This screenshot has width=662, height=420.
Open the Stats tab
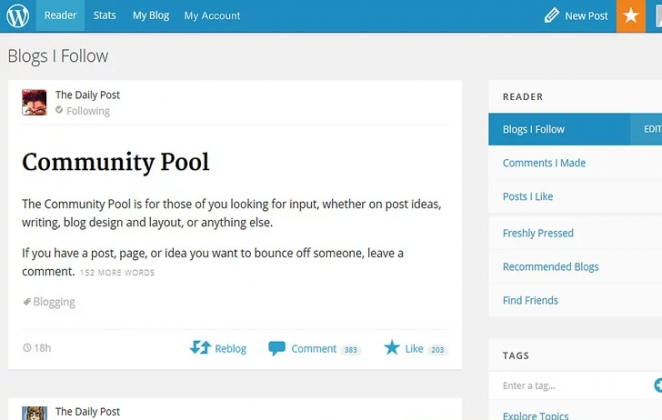[x=105, y=16]
